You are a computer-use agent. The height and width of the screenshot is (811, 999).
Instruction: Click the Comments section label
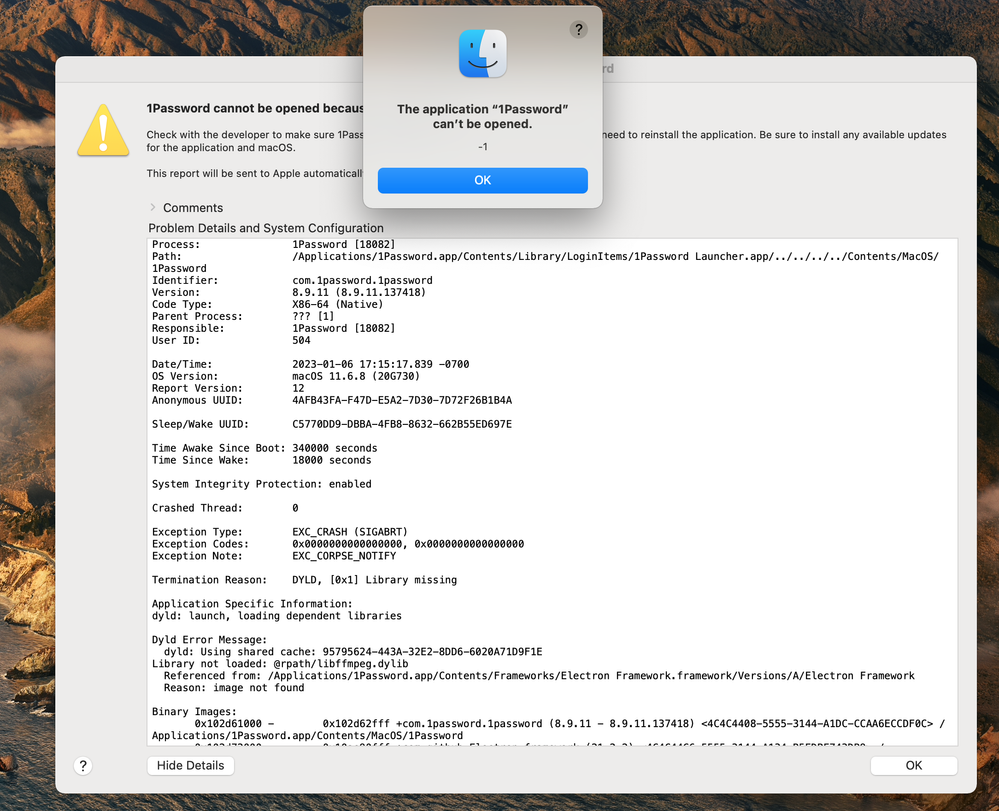[193, 208]
